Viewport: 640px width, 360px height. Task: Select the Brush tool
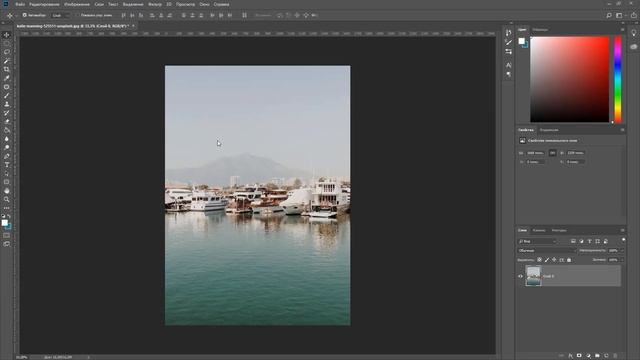(x=7, y=96)
